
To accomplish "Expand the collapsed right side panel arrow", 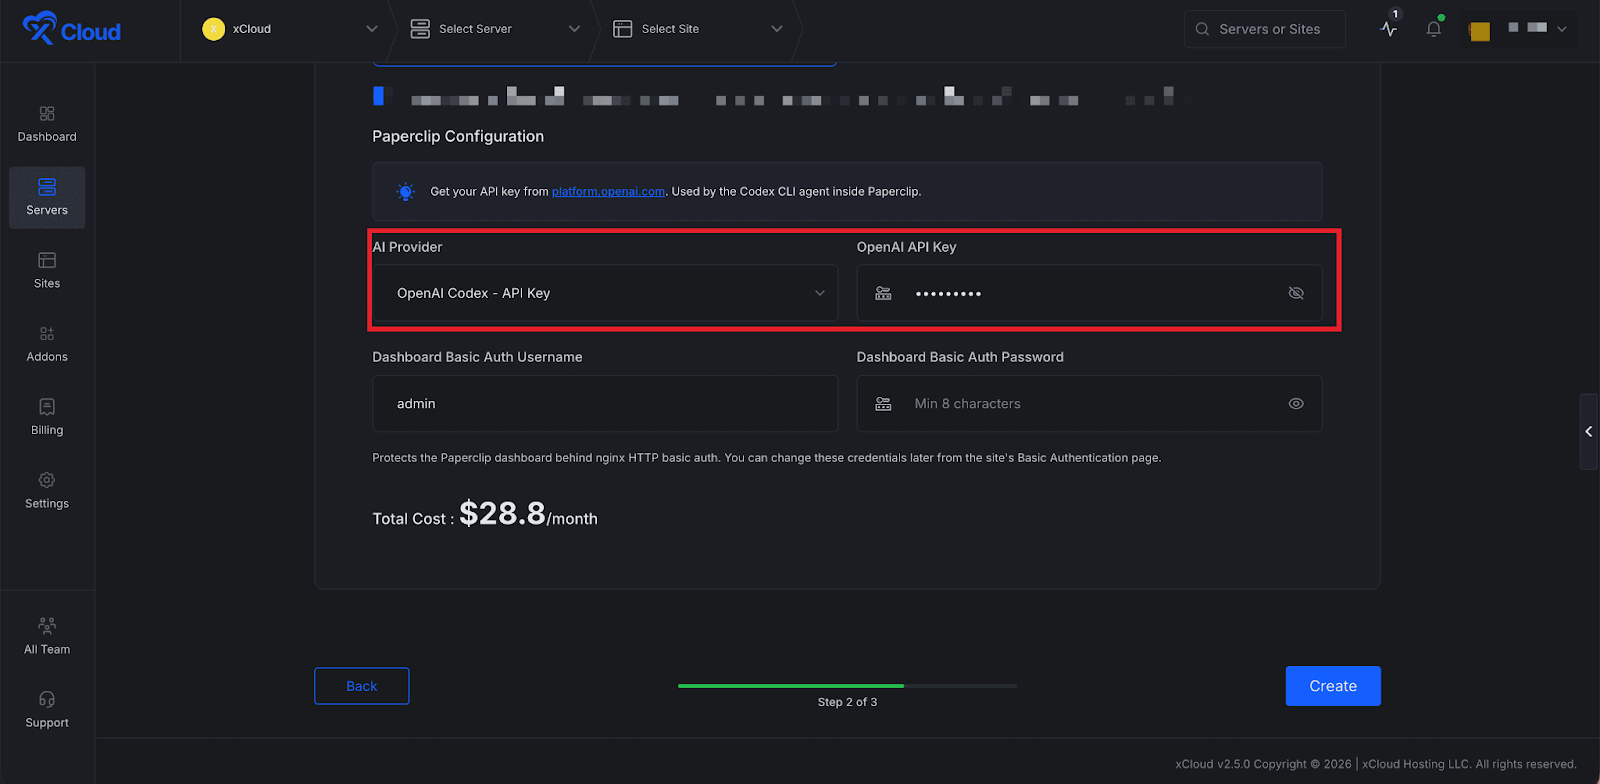I will (1589, 432).
